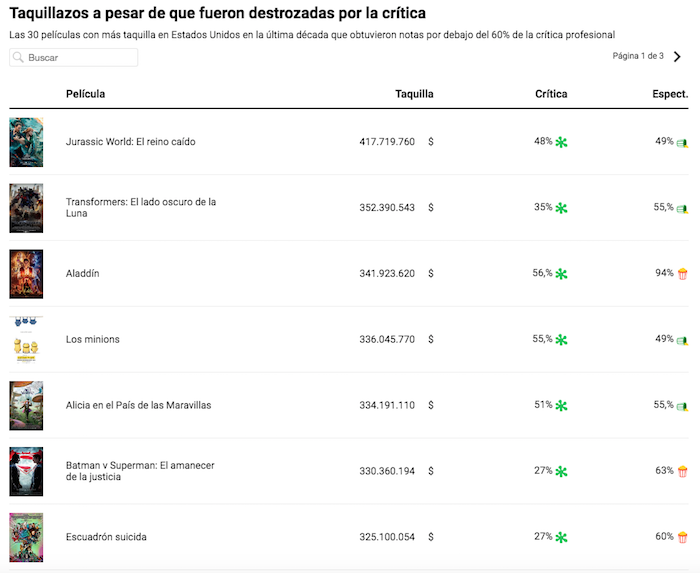Image resolution: width=700 pixels, height=573 pixels.
Task: Go to next page with the right chevron
Action: pos(677,57)
